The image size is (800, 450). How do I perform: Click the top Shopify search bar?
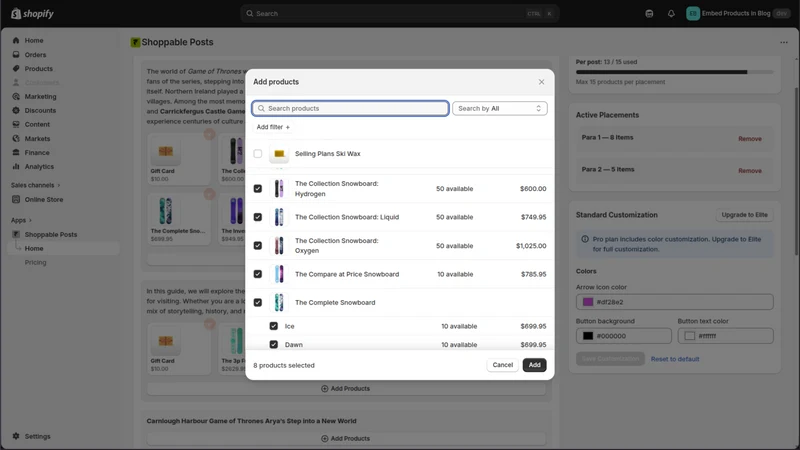[399, 14]
